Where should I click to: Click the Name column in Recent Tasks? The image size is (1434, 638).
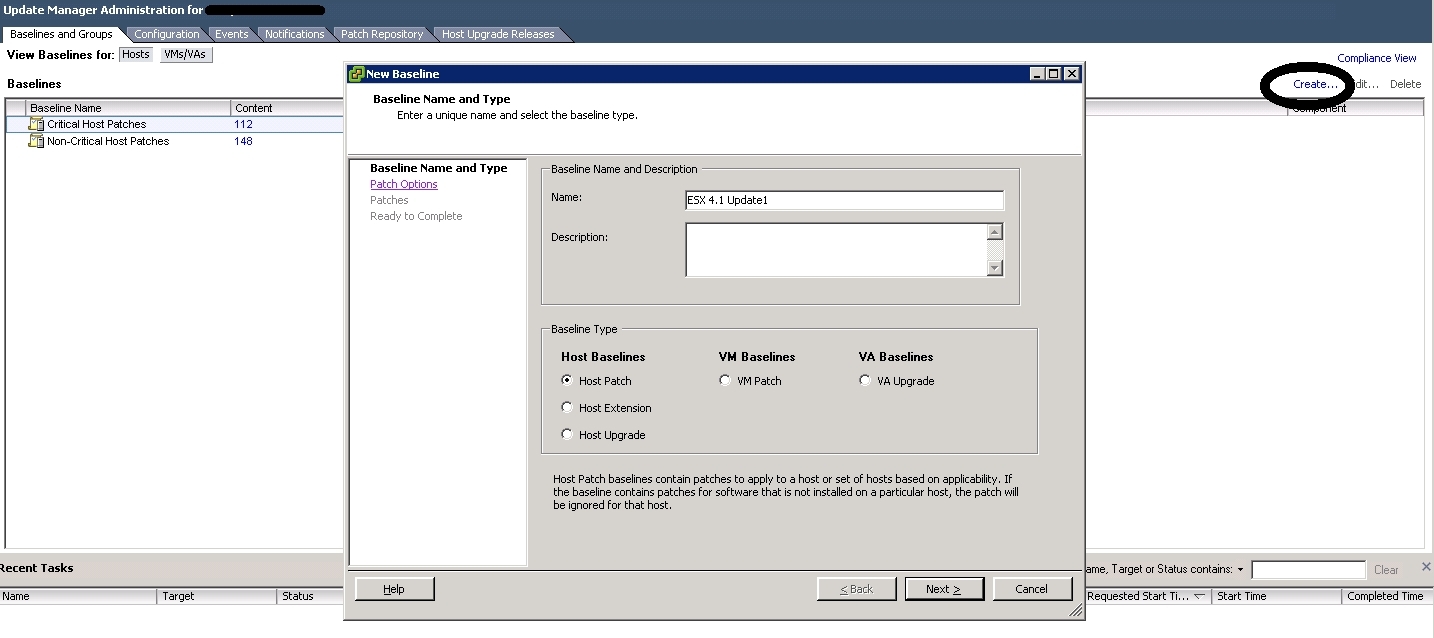pyautogui.click(x=78, y=596)
